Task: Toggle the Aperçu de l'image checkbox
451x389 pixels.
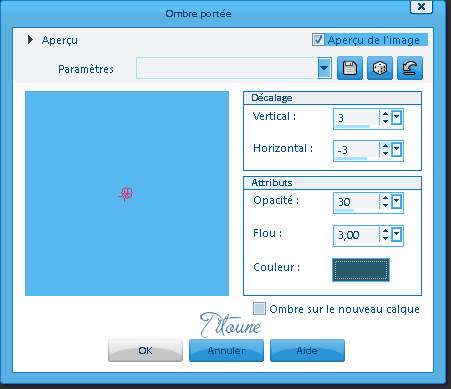Action: pyautogui.click(x=318, y=40)
